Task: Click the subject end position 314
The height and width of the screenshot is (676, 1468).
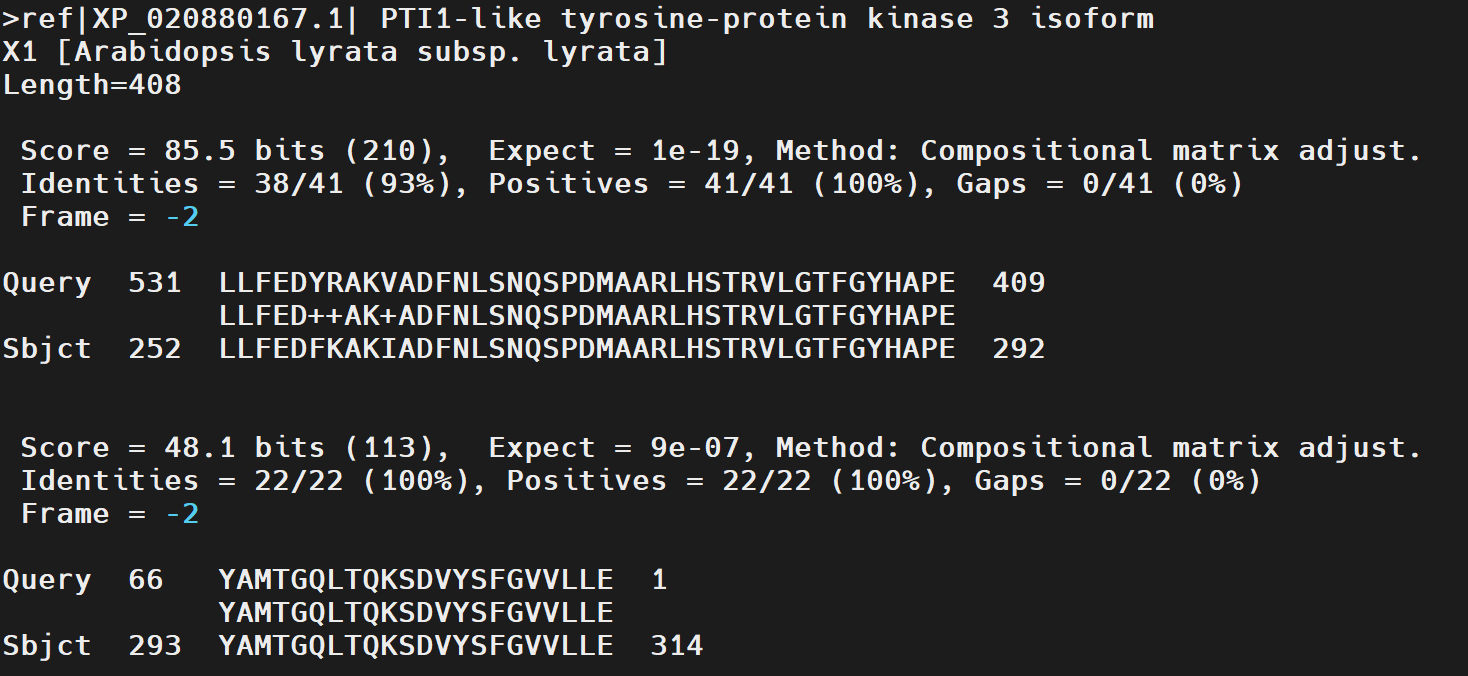Action: (676, 646)
